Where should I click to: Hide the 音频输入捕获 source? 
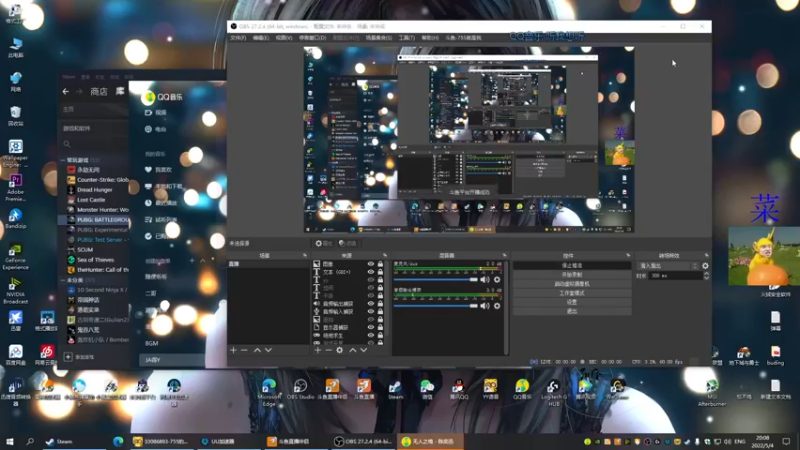click(x=371, y=311)
